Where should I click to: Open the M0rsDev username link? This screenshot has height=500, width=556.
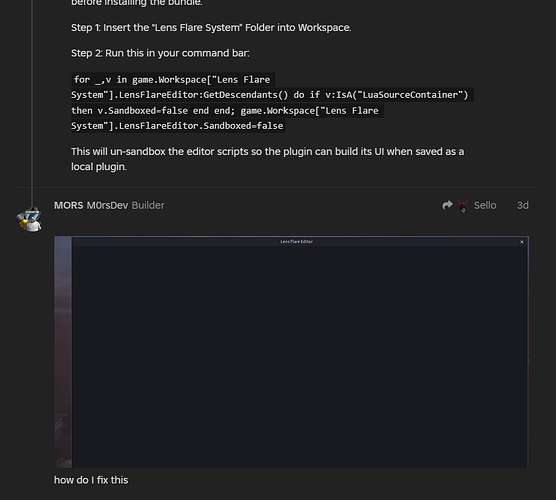click(x=107, y=205)
